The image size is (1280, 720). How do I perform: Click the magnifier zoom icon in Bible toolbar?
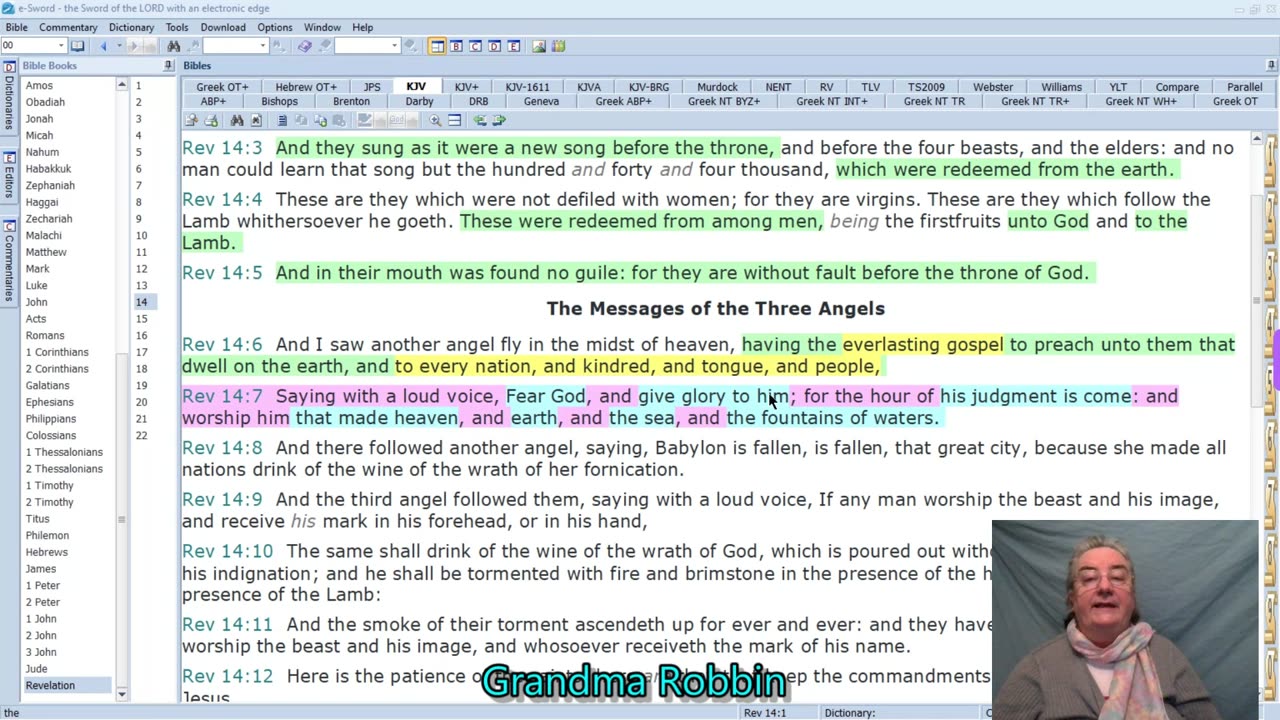point(435,120)
